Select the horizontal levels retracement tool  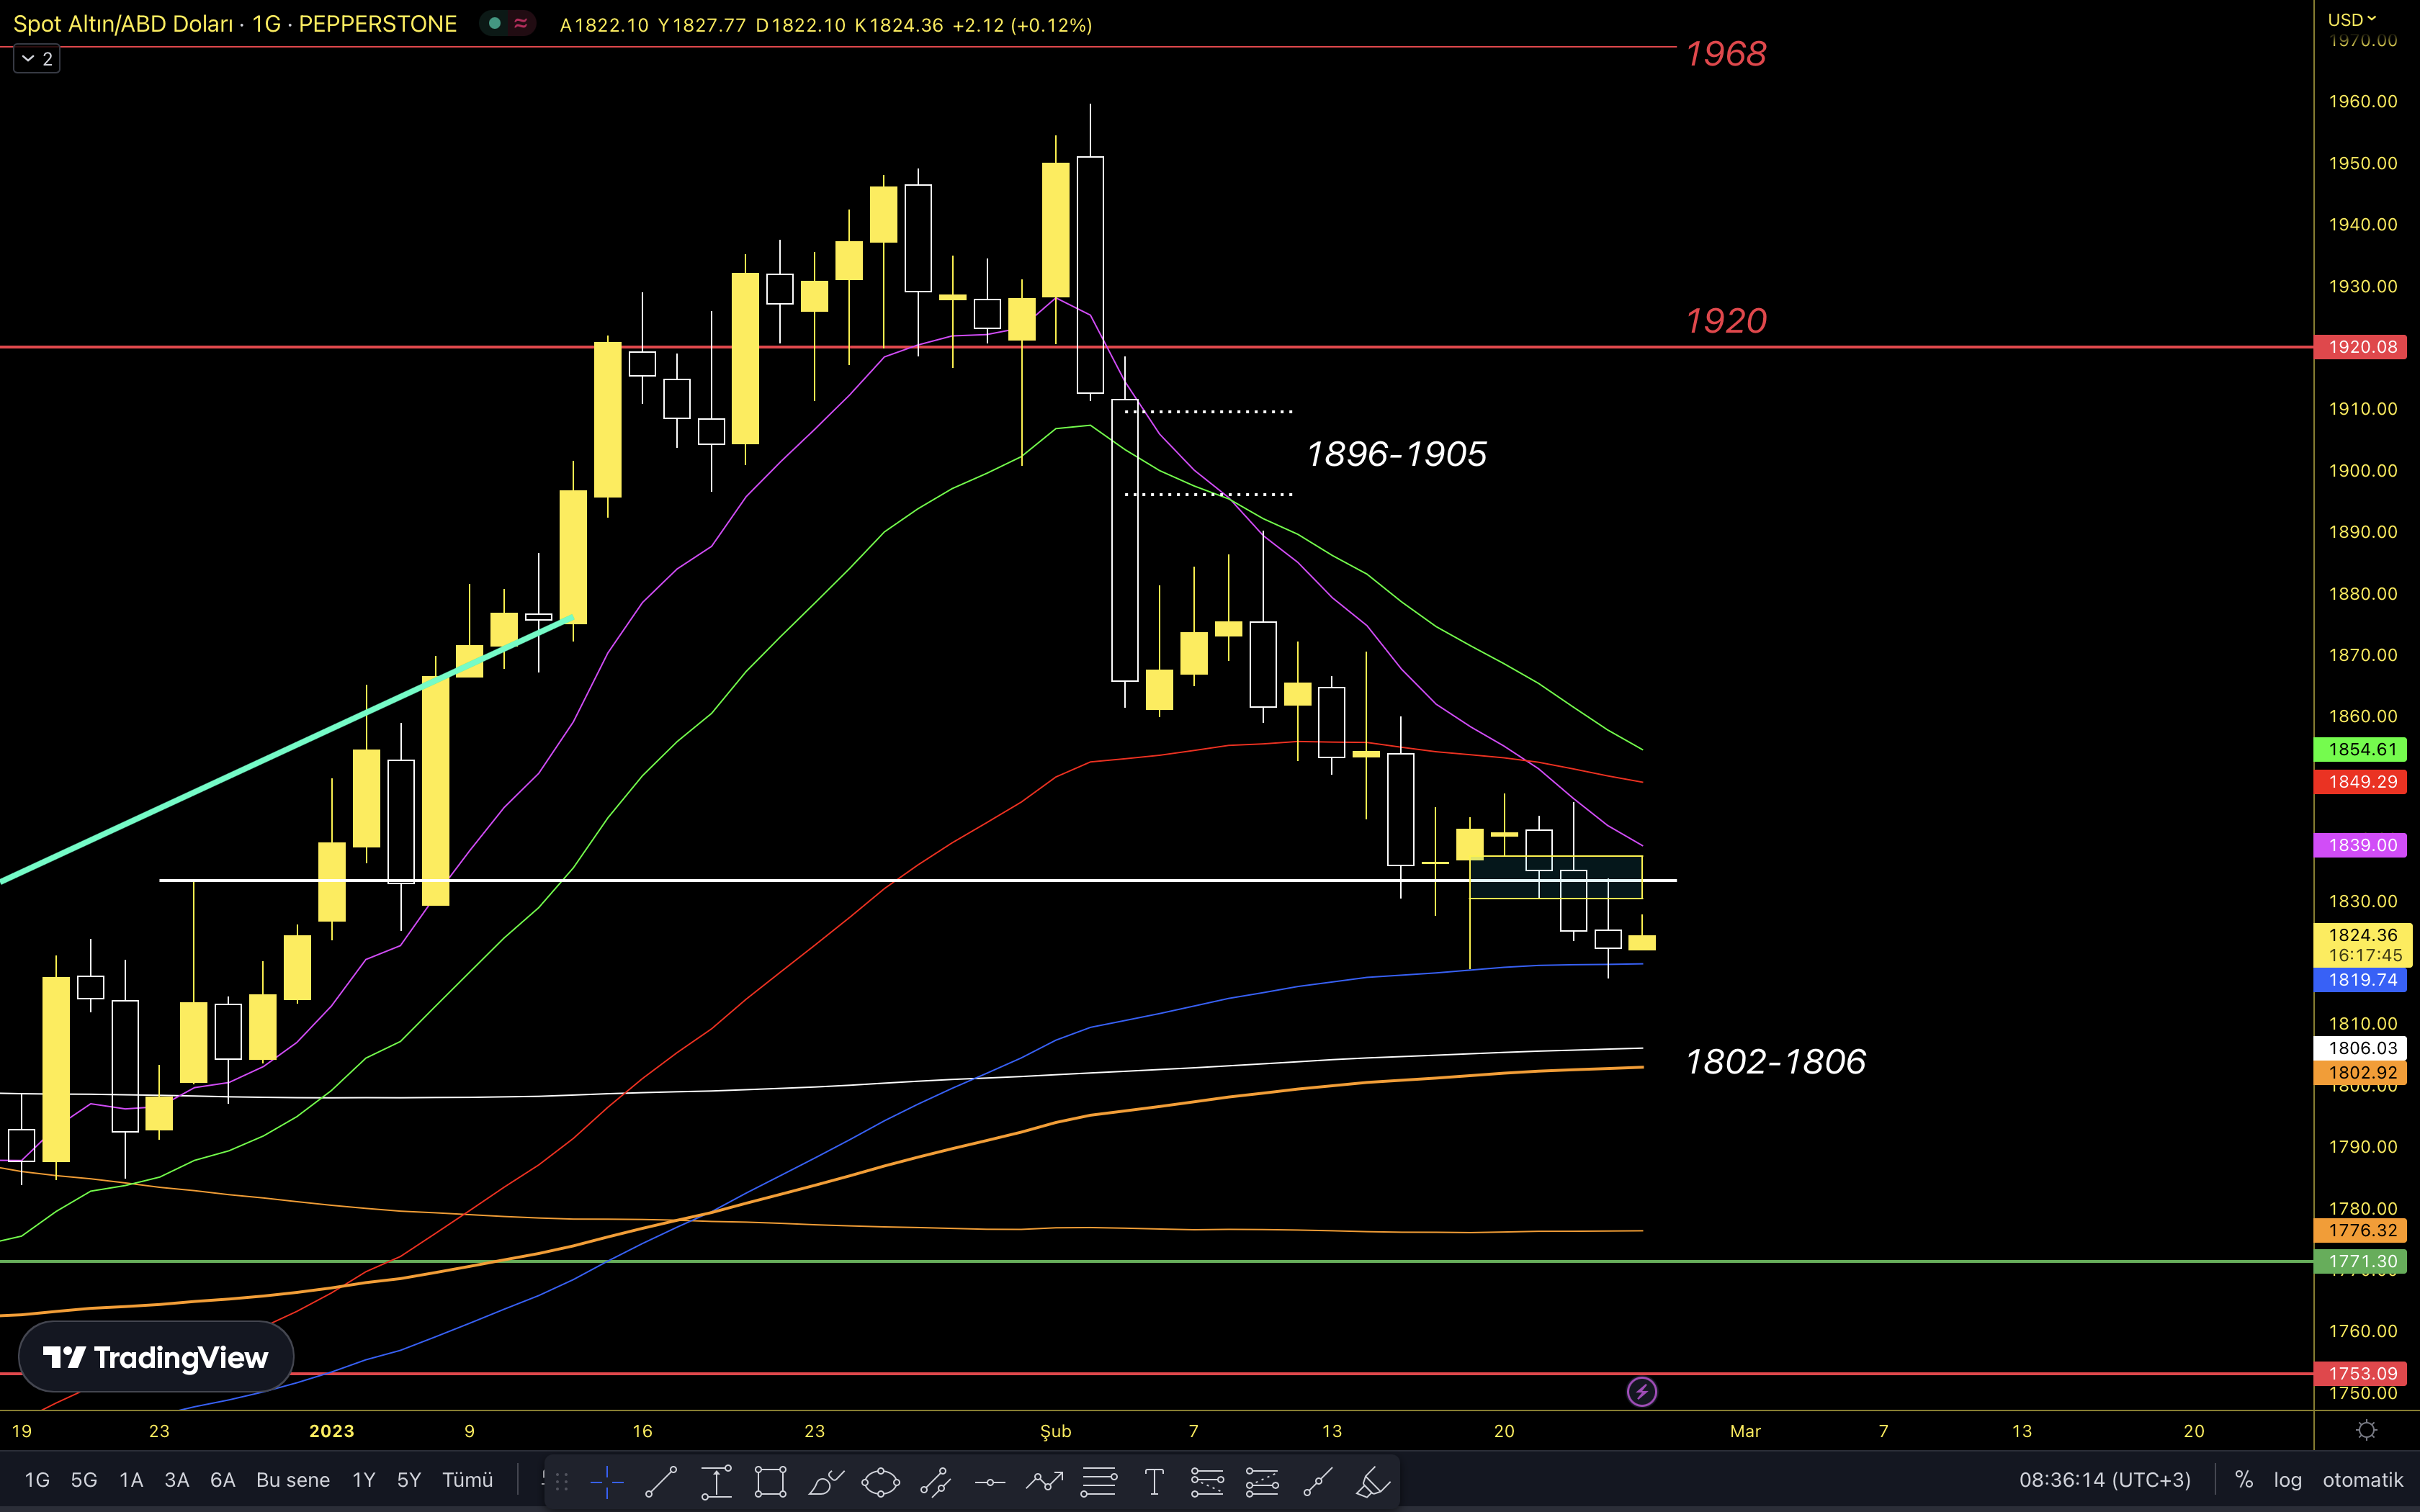click(1099, 1481)
